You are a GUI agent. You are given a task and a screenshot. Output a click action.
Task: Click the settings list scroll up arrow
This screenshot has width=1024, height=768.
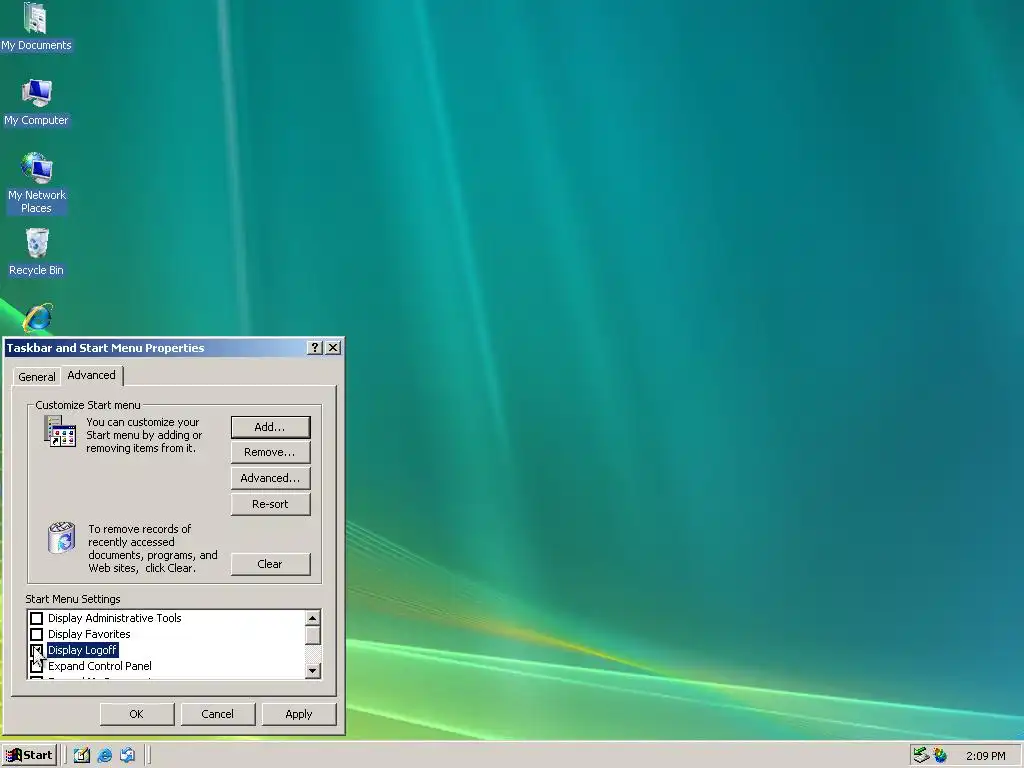(x=313, y=618)
